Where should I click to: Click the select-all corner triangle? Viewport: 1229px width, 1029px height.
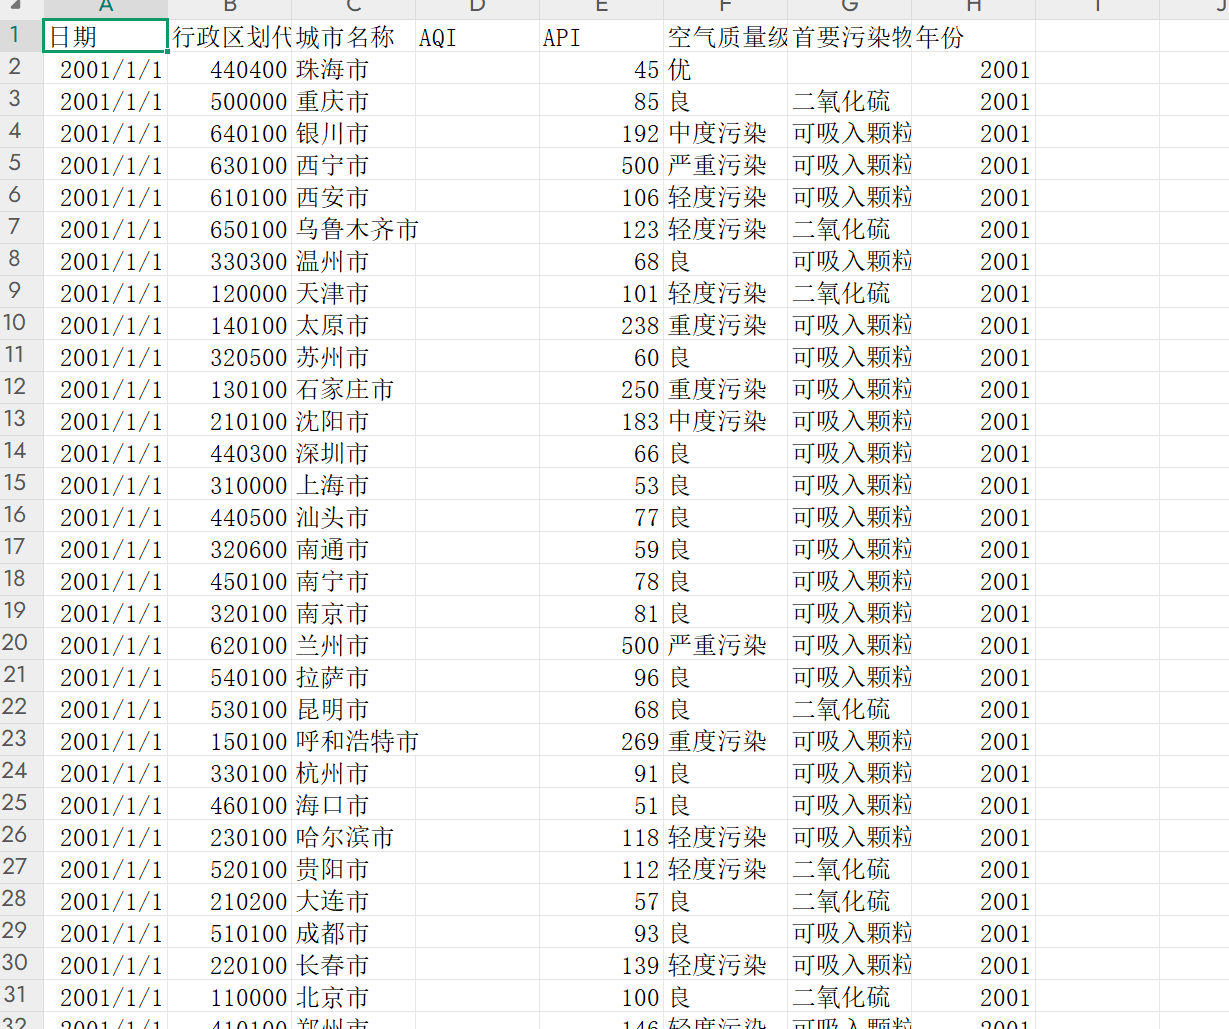pyautogui.click(x=14, y=5)
